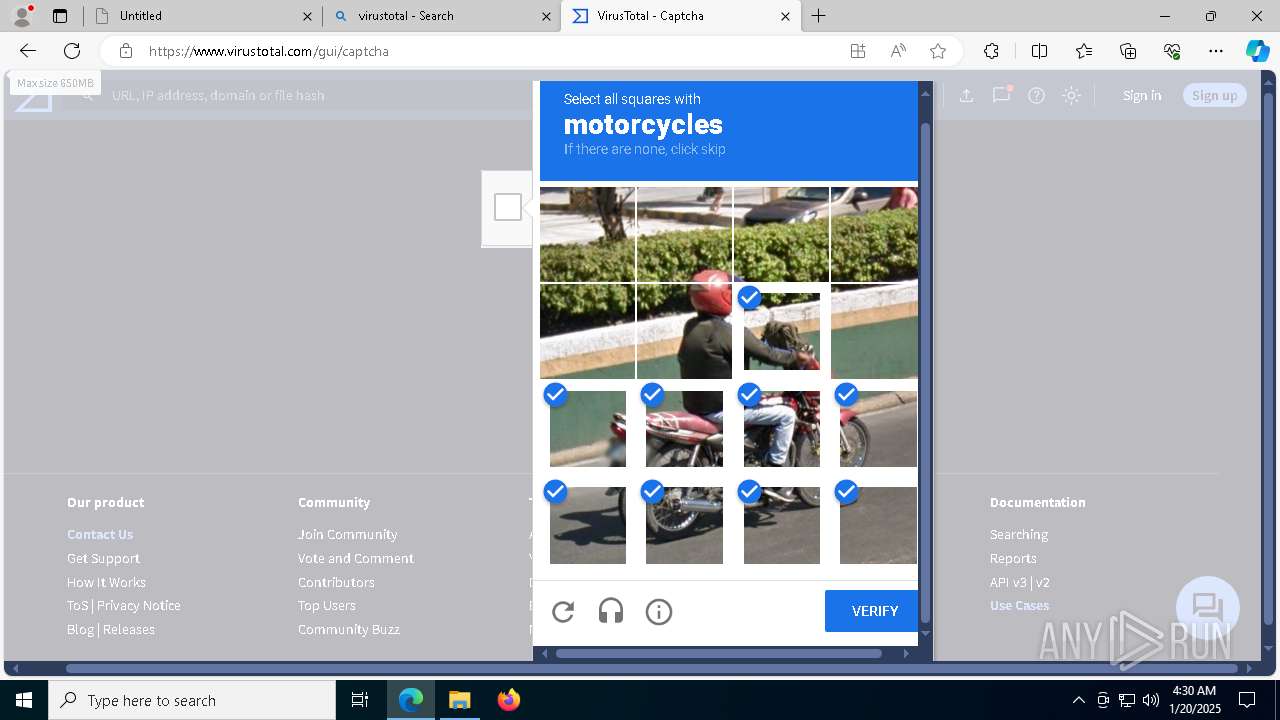This screenshot has width=1280, height=720.
Task: Click the page horizontal scrollbar at bottom
Action: (x=652, y=668)
